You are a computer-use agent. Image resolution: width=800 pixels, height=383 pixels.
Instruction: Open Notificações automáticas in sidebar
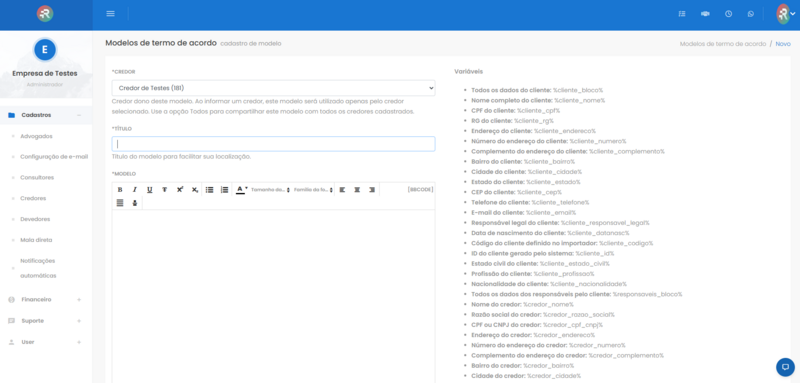[38, 268]
